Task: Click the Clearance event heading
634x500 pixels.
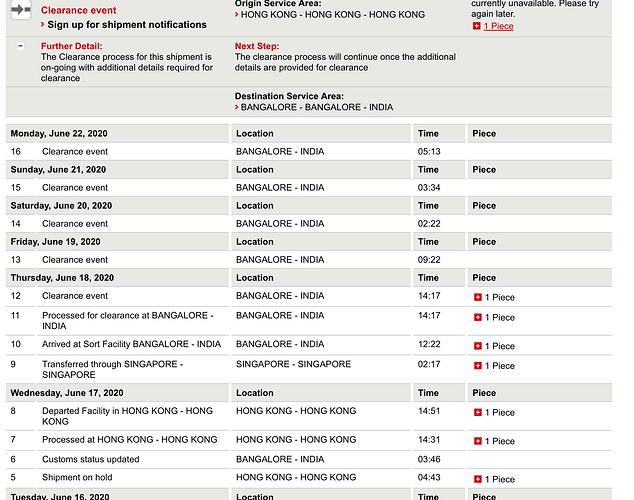Action: [78, 10]
